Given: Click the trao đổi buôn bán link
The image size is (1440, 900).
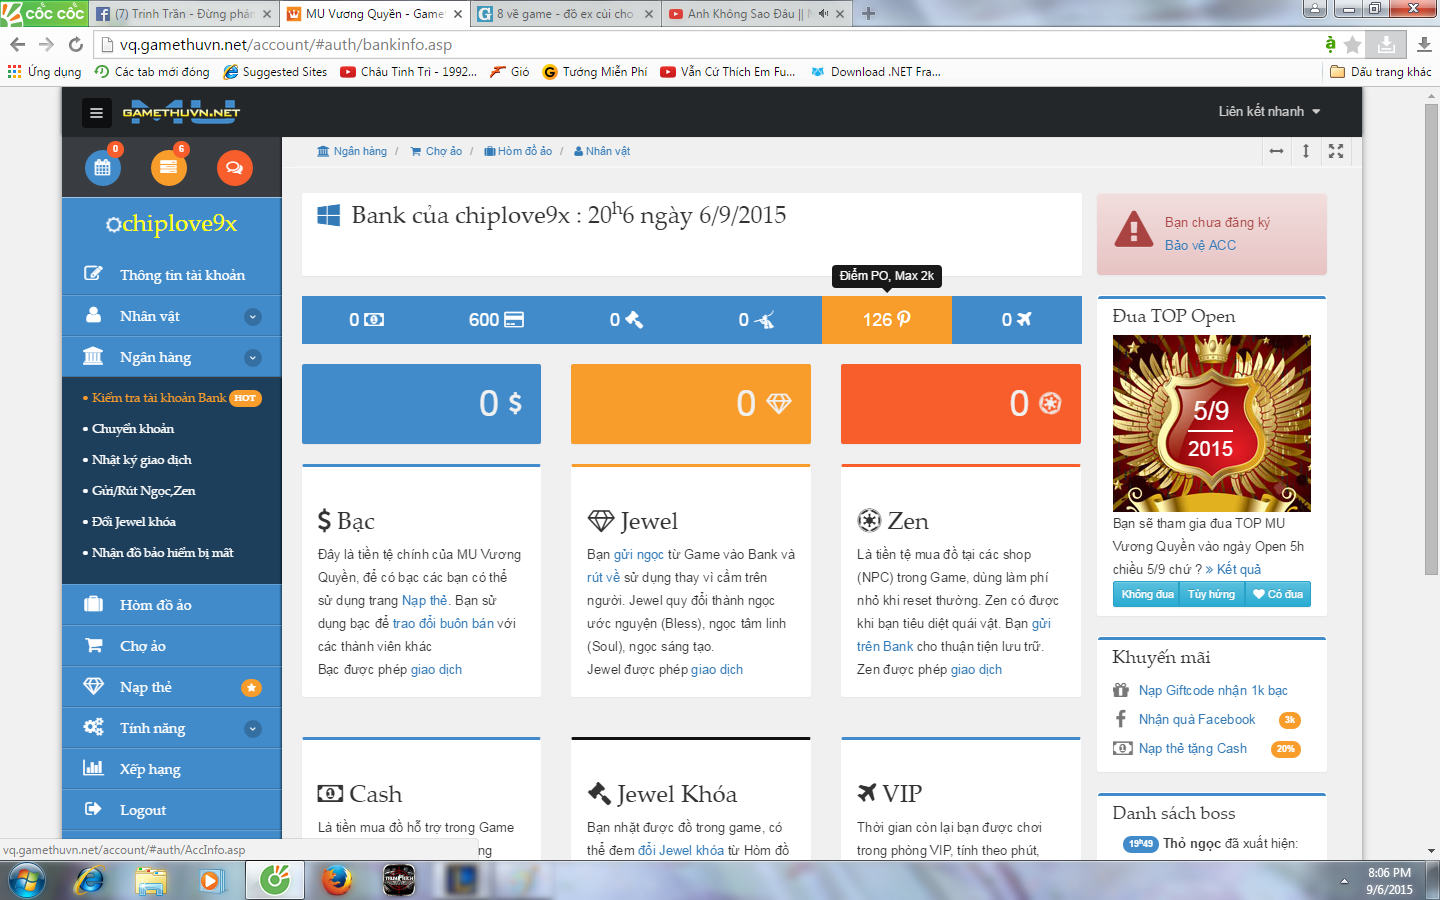Looking at the screenshot, I should point(443,624).
